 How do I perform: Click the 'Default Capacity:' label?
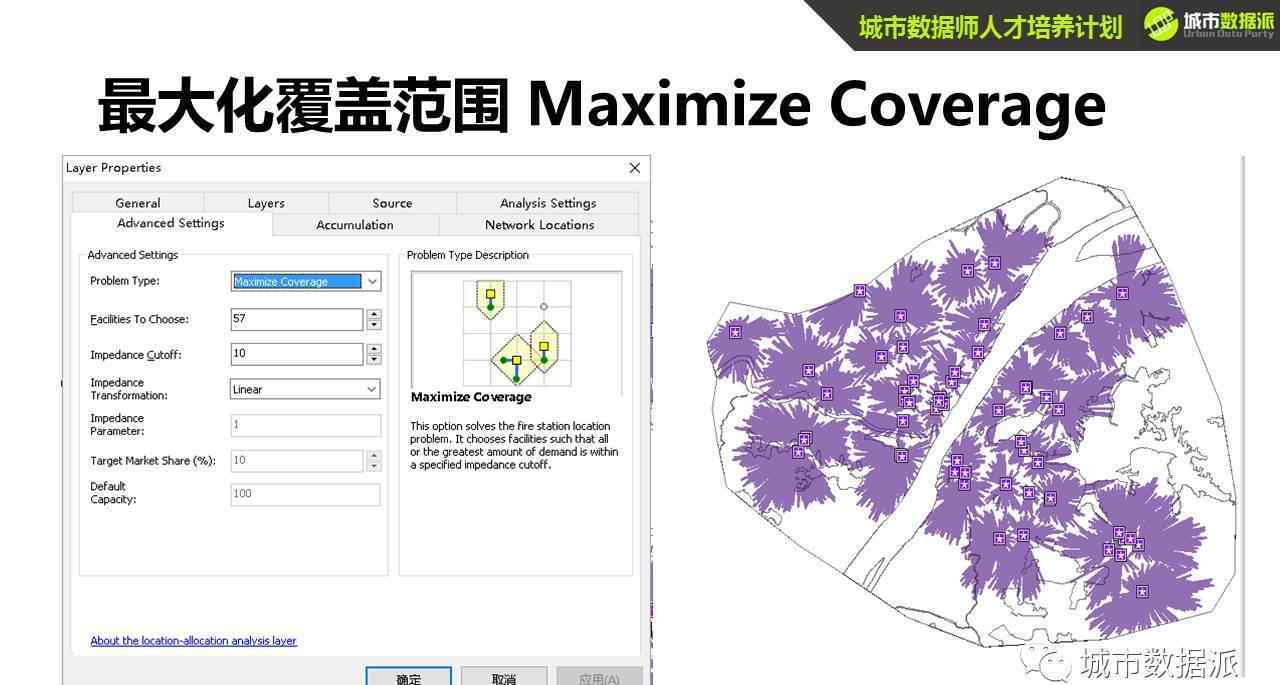[x=113, y=493]
